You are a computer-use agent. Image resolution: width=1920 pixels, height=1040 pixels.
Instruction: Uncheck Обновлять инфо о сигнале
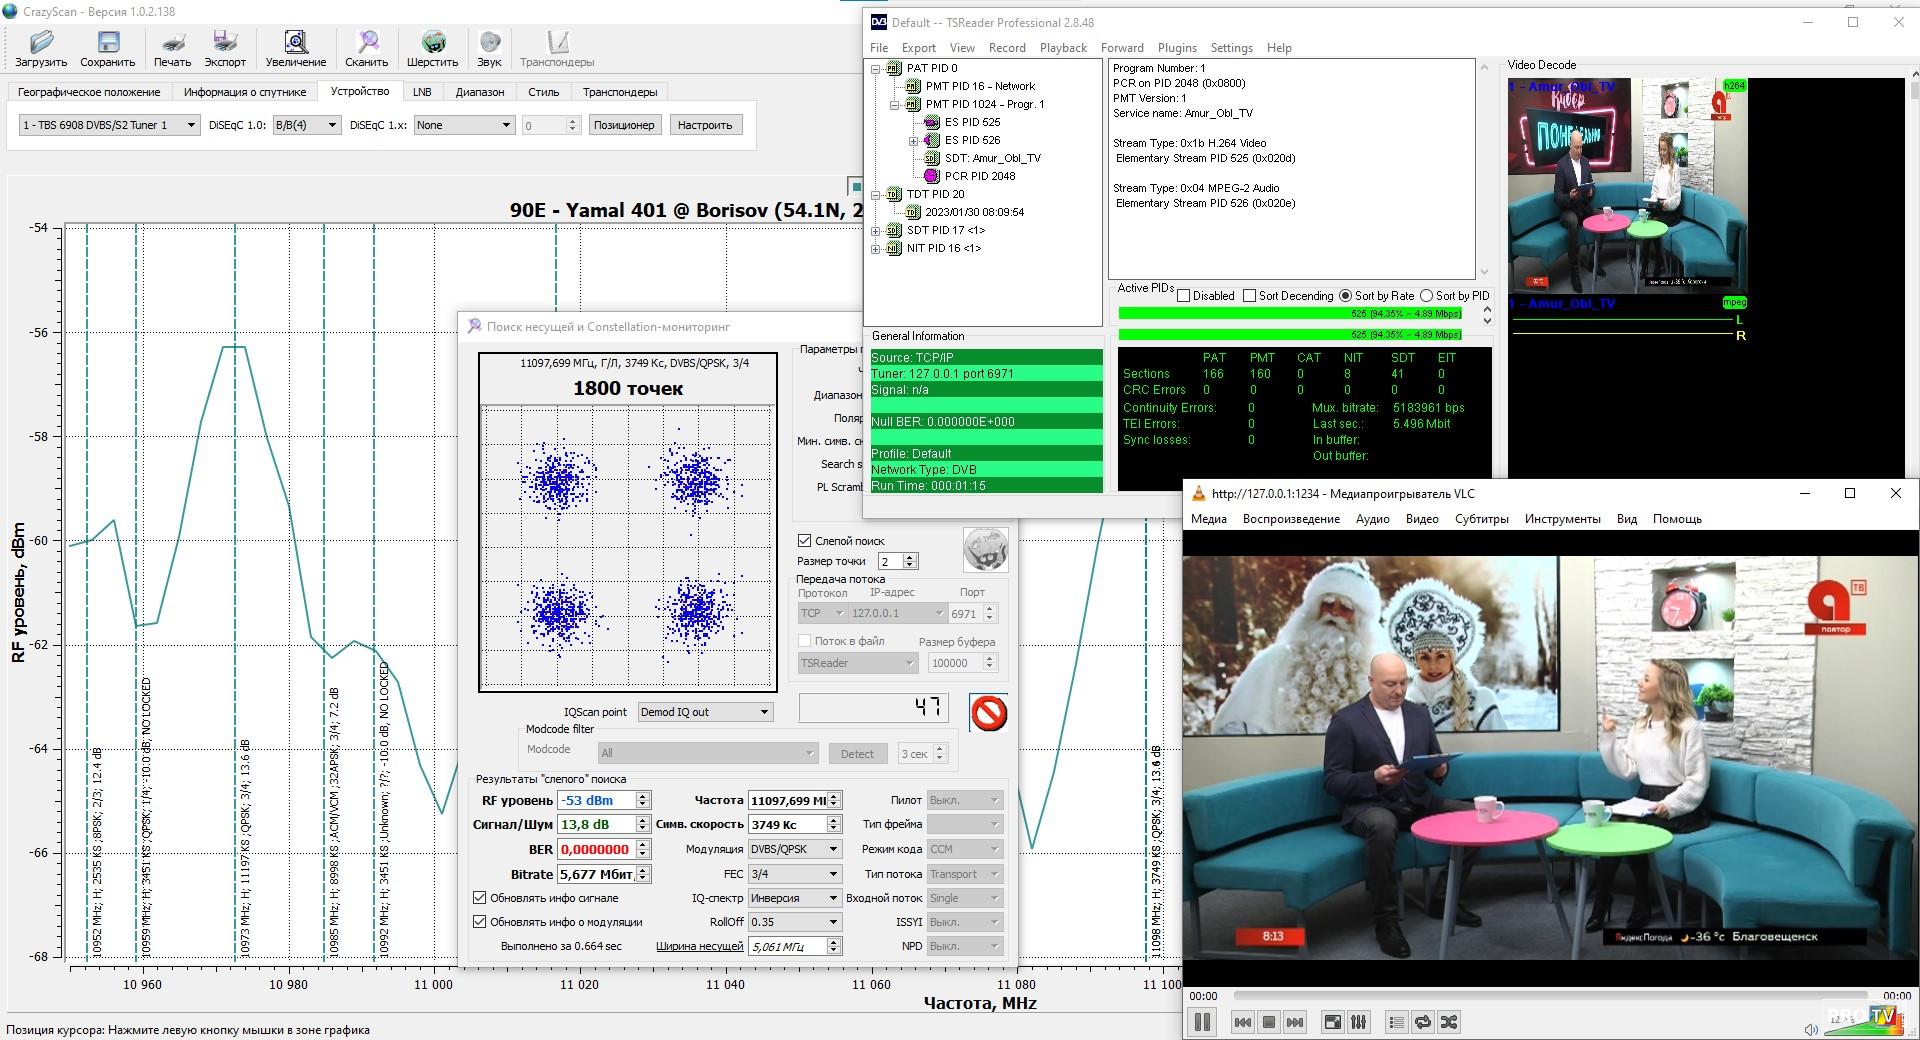pos(480,898)
